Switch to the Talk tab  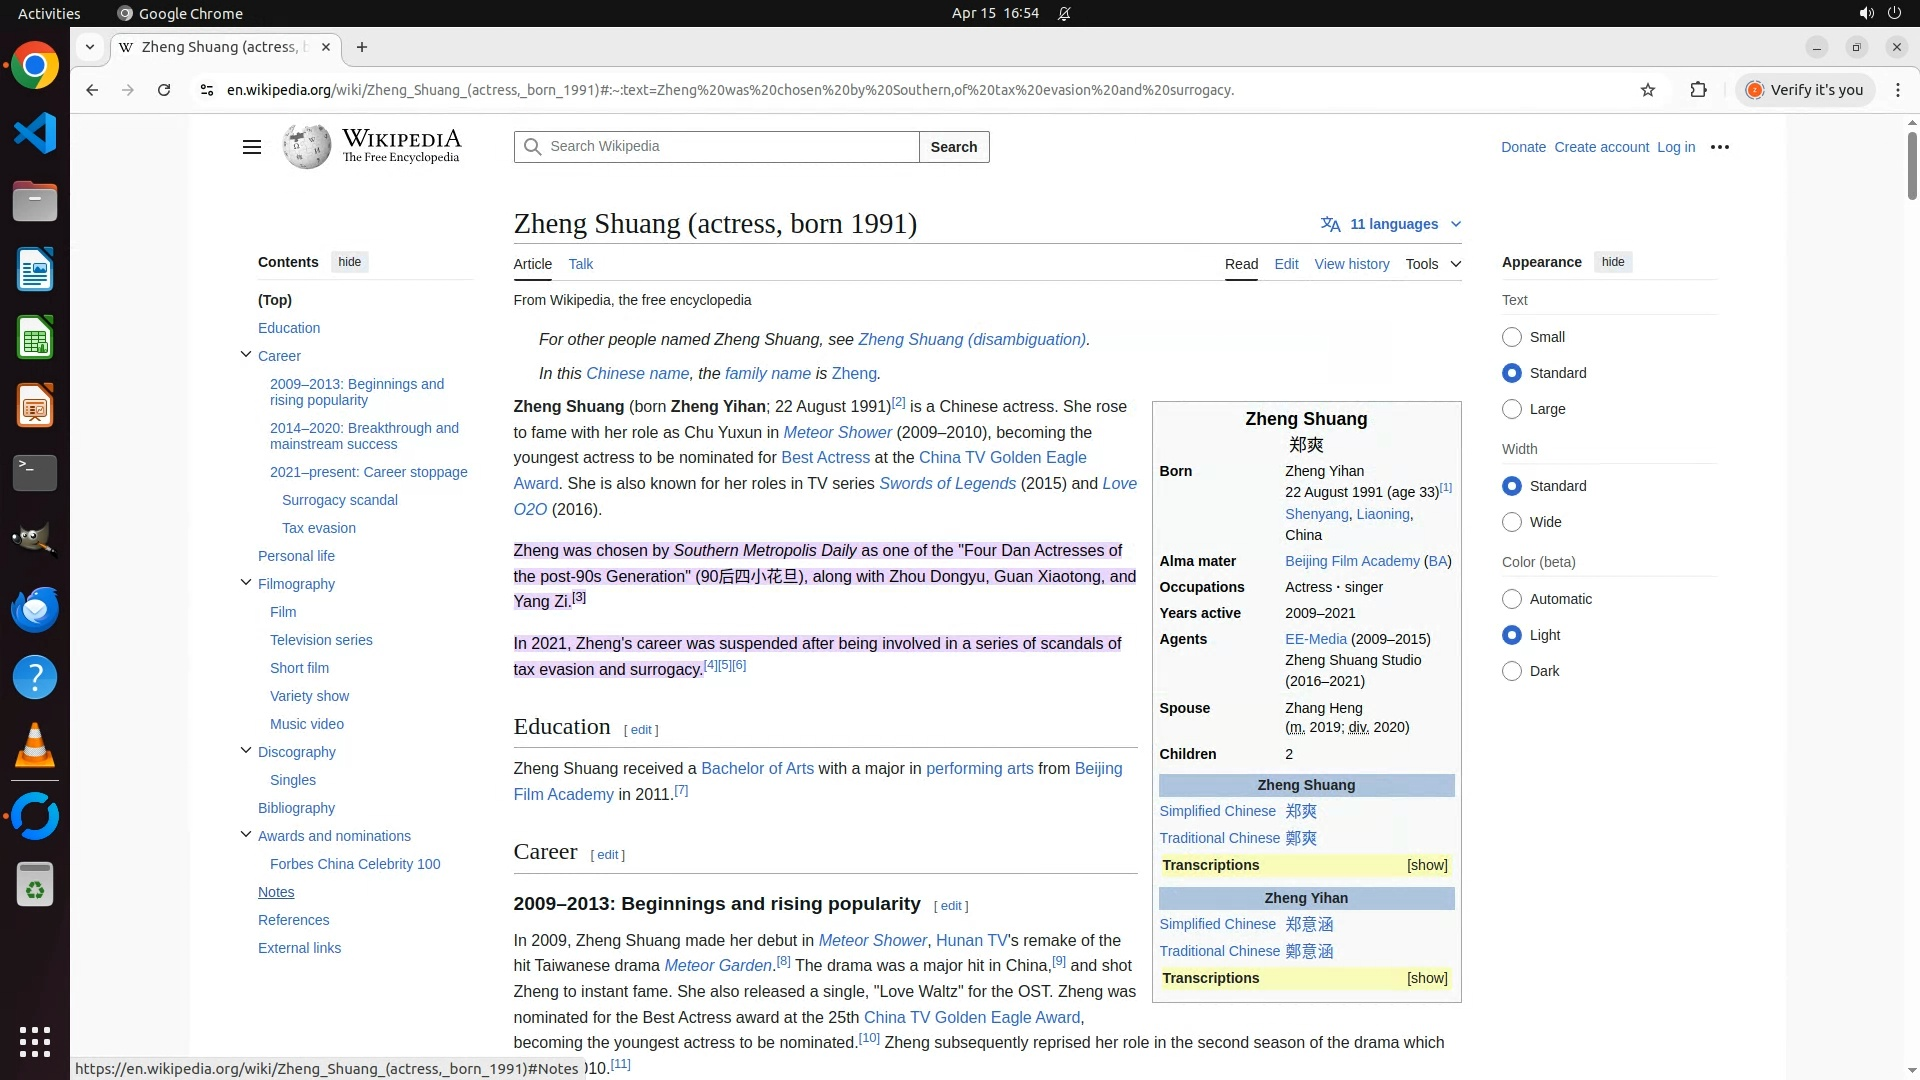tap(580, 264)
